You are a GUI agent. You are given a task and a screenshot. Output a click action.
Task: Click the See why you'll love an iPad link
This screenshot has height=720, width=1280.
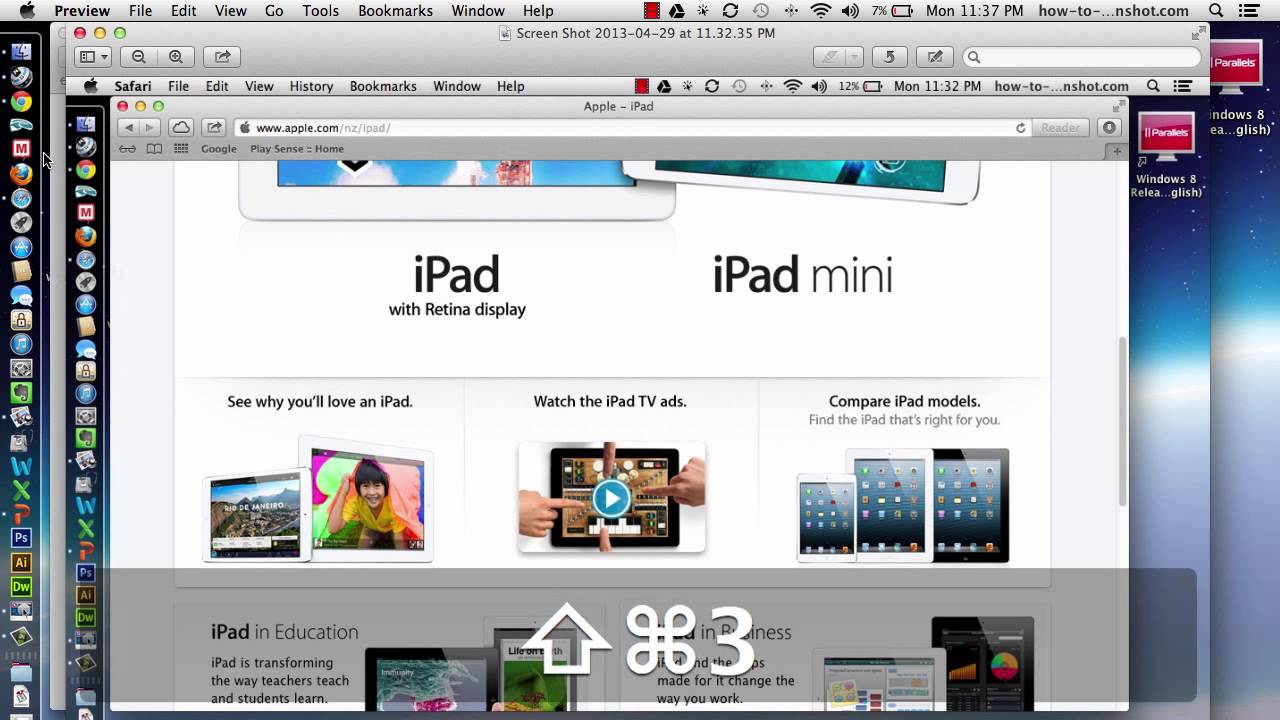(319, 401)
